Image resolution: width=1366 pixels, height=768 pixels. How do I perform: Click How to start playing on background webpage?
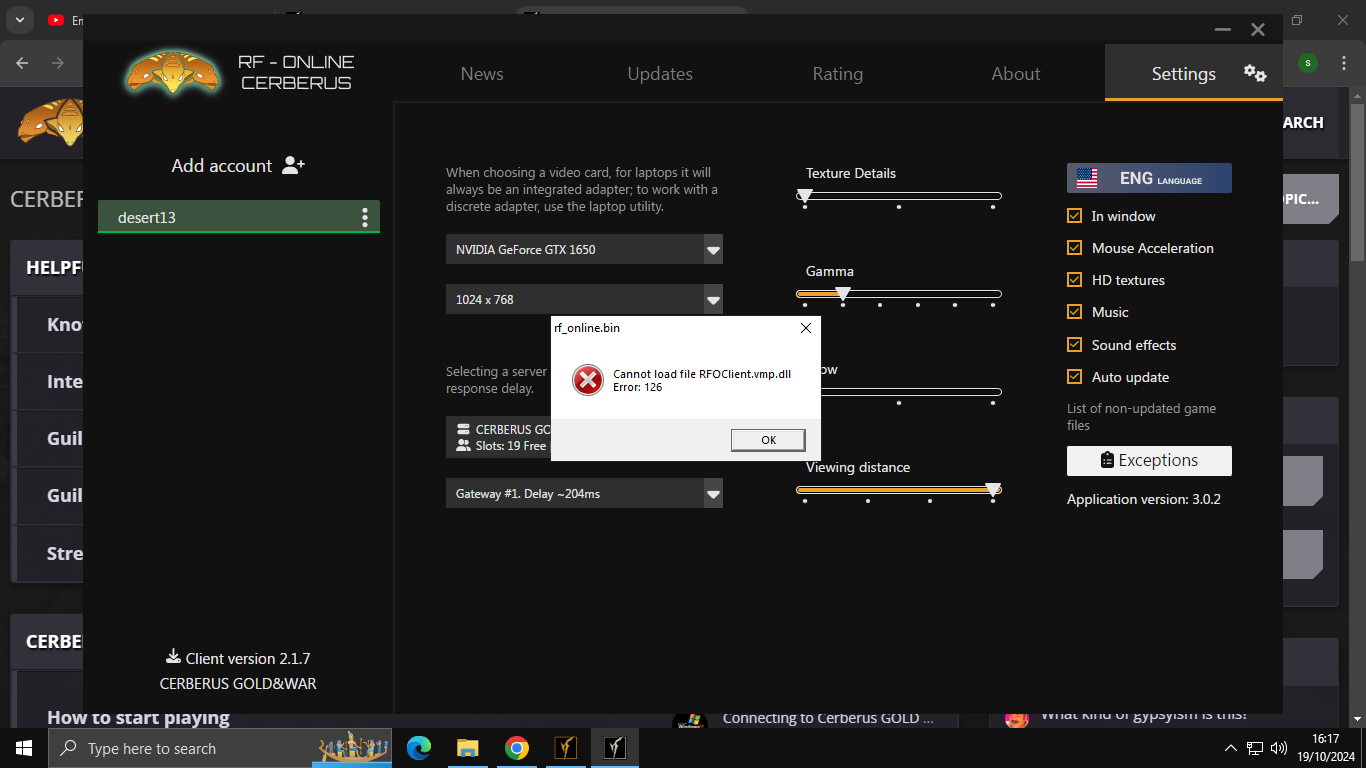tap(138, 717)
